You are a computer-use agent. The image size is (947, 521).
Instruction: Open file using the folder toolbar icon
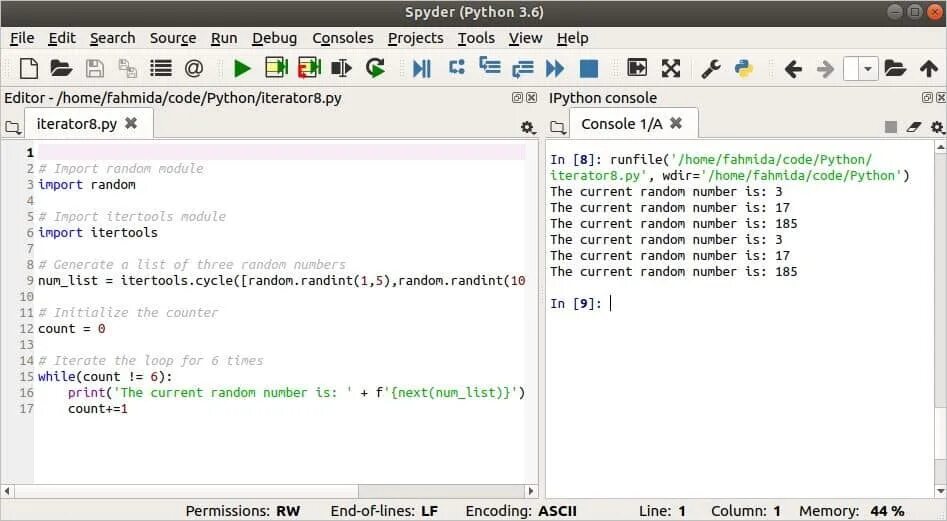tap(61, 68)
